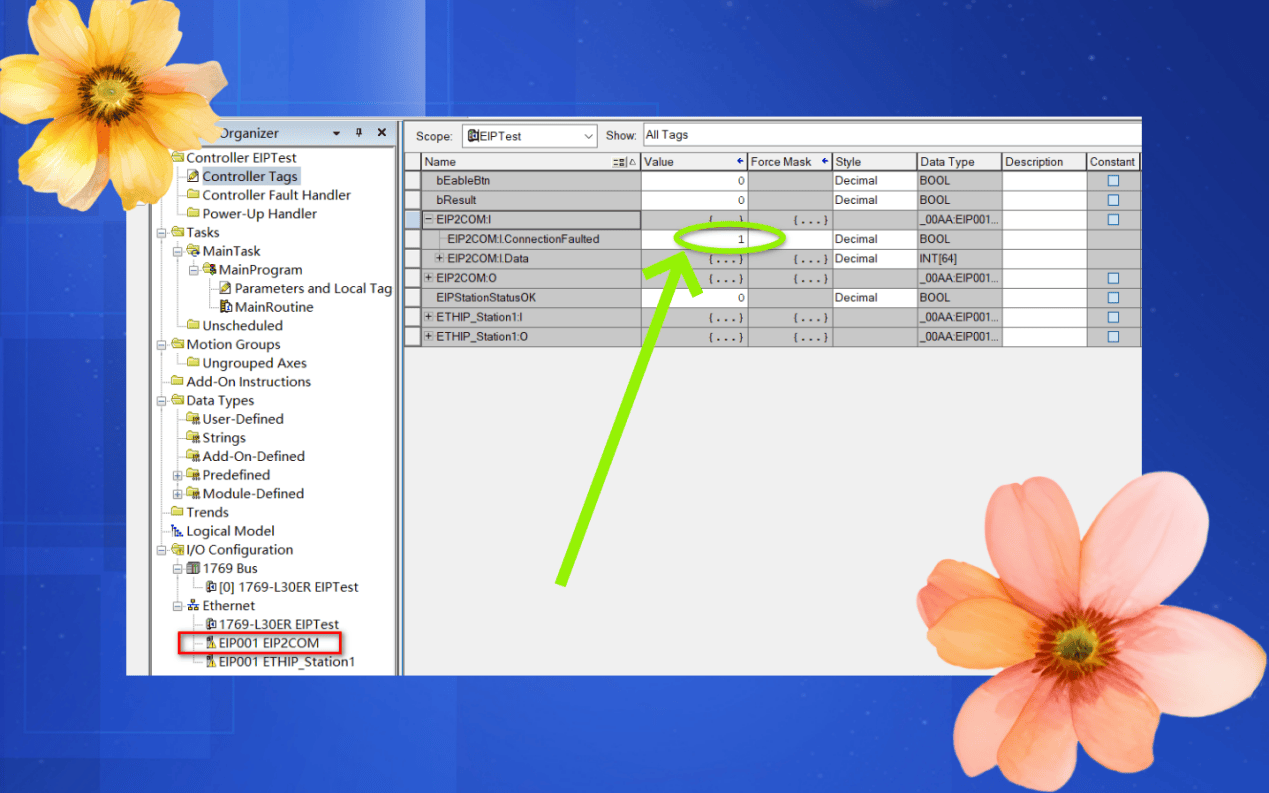Open the Organizer panel dropdown menu arrow
Viewport: 1269px width, 793px height.
click(336, 133)
